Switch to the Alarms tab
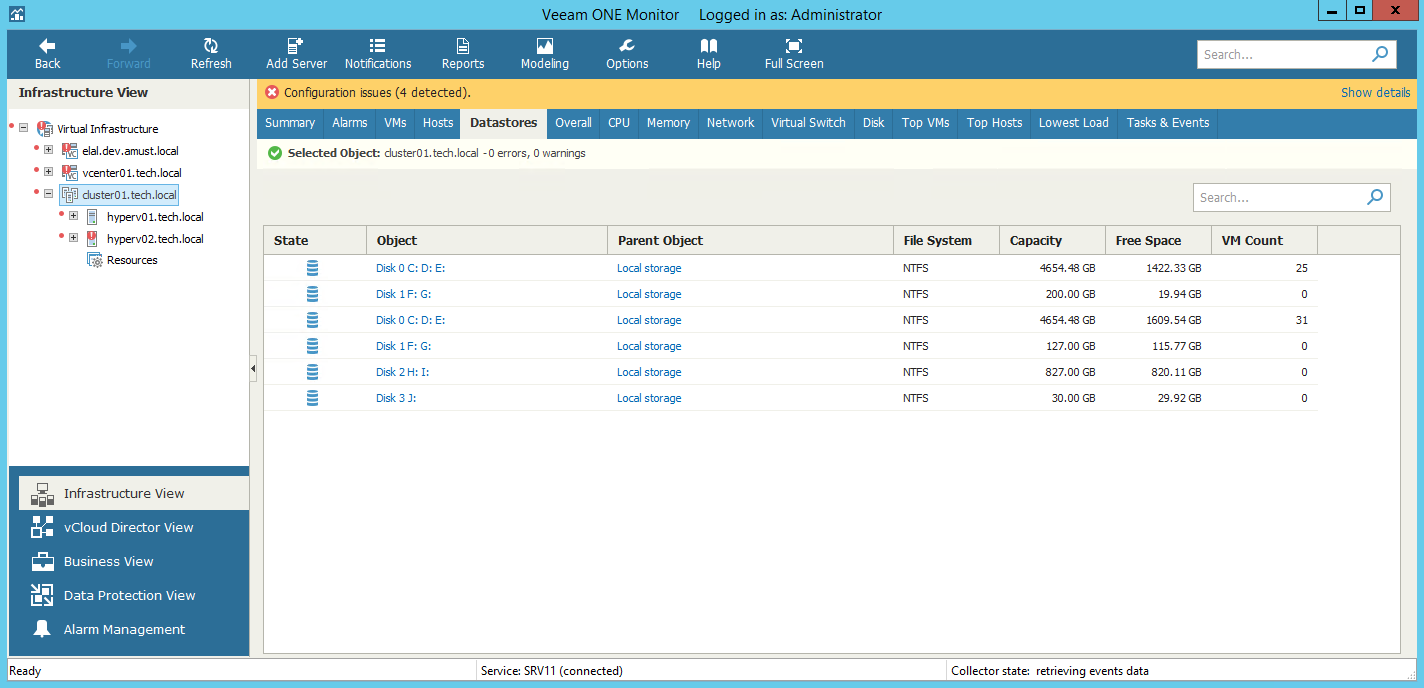Viewport: 1424px width, 688px height. pyautogui.click(x=350, y=123)
